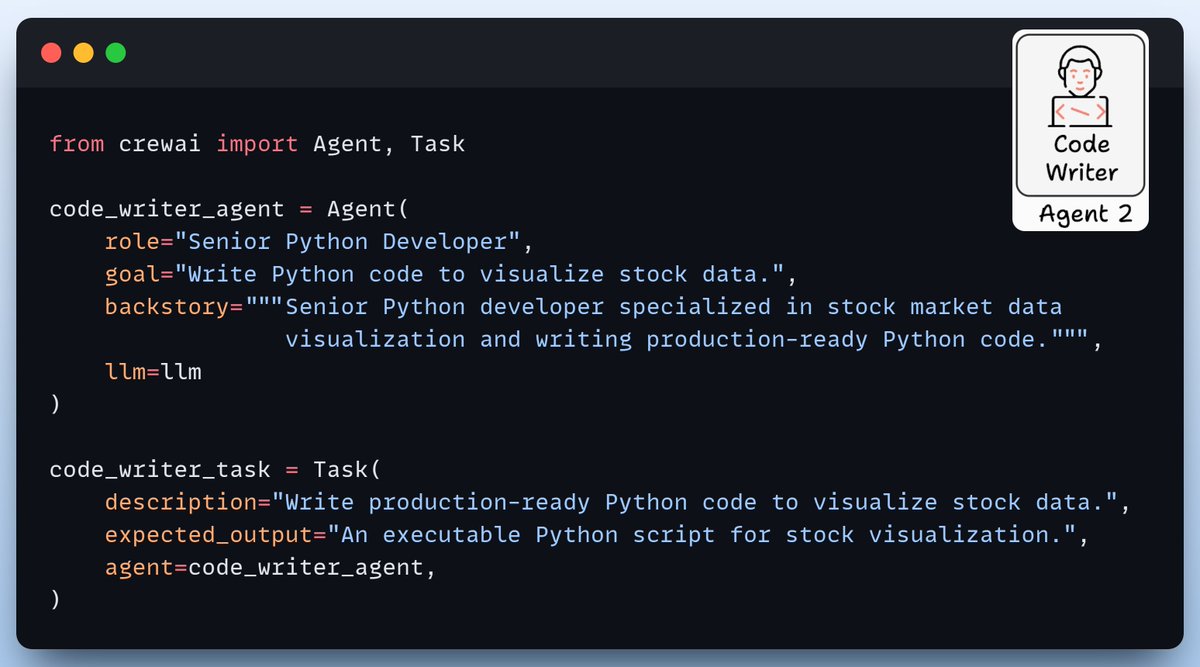Image resolution: width=1200 pixels, height=667 pixels.
Task: Click the "Code Writer" badge caption
Action: coord(1081,158)
